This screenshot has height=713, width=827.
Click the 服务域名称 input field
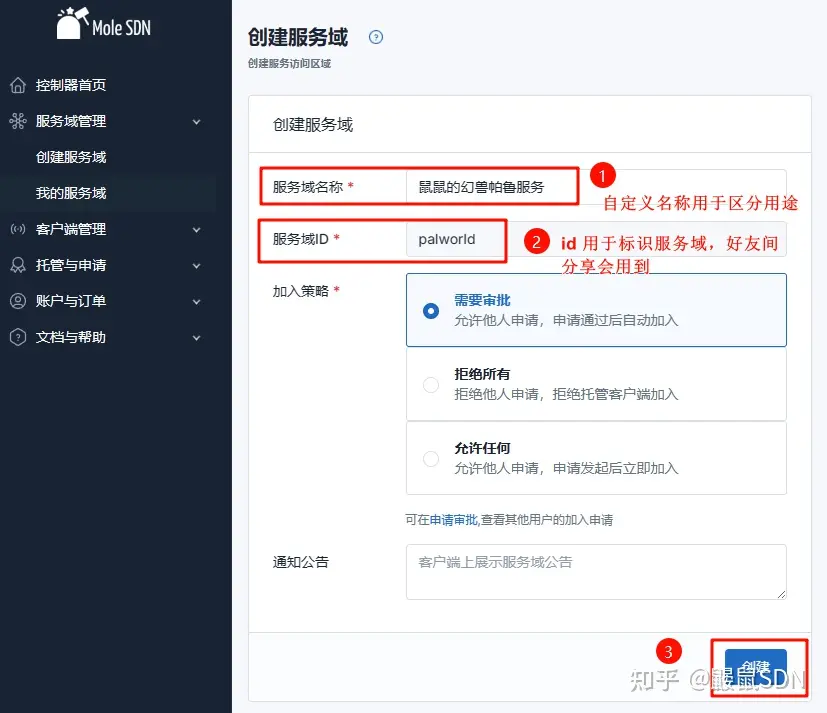pos(596,187)
